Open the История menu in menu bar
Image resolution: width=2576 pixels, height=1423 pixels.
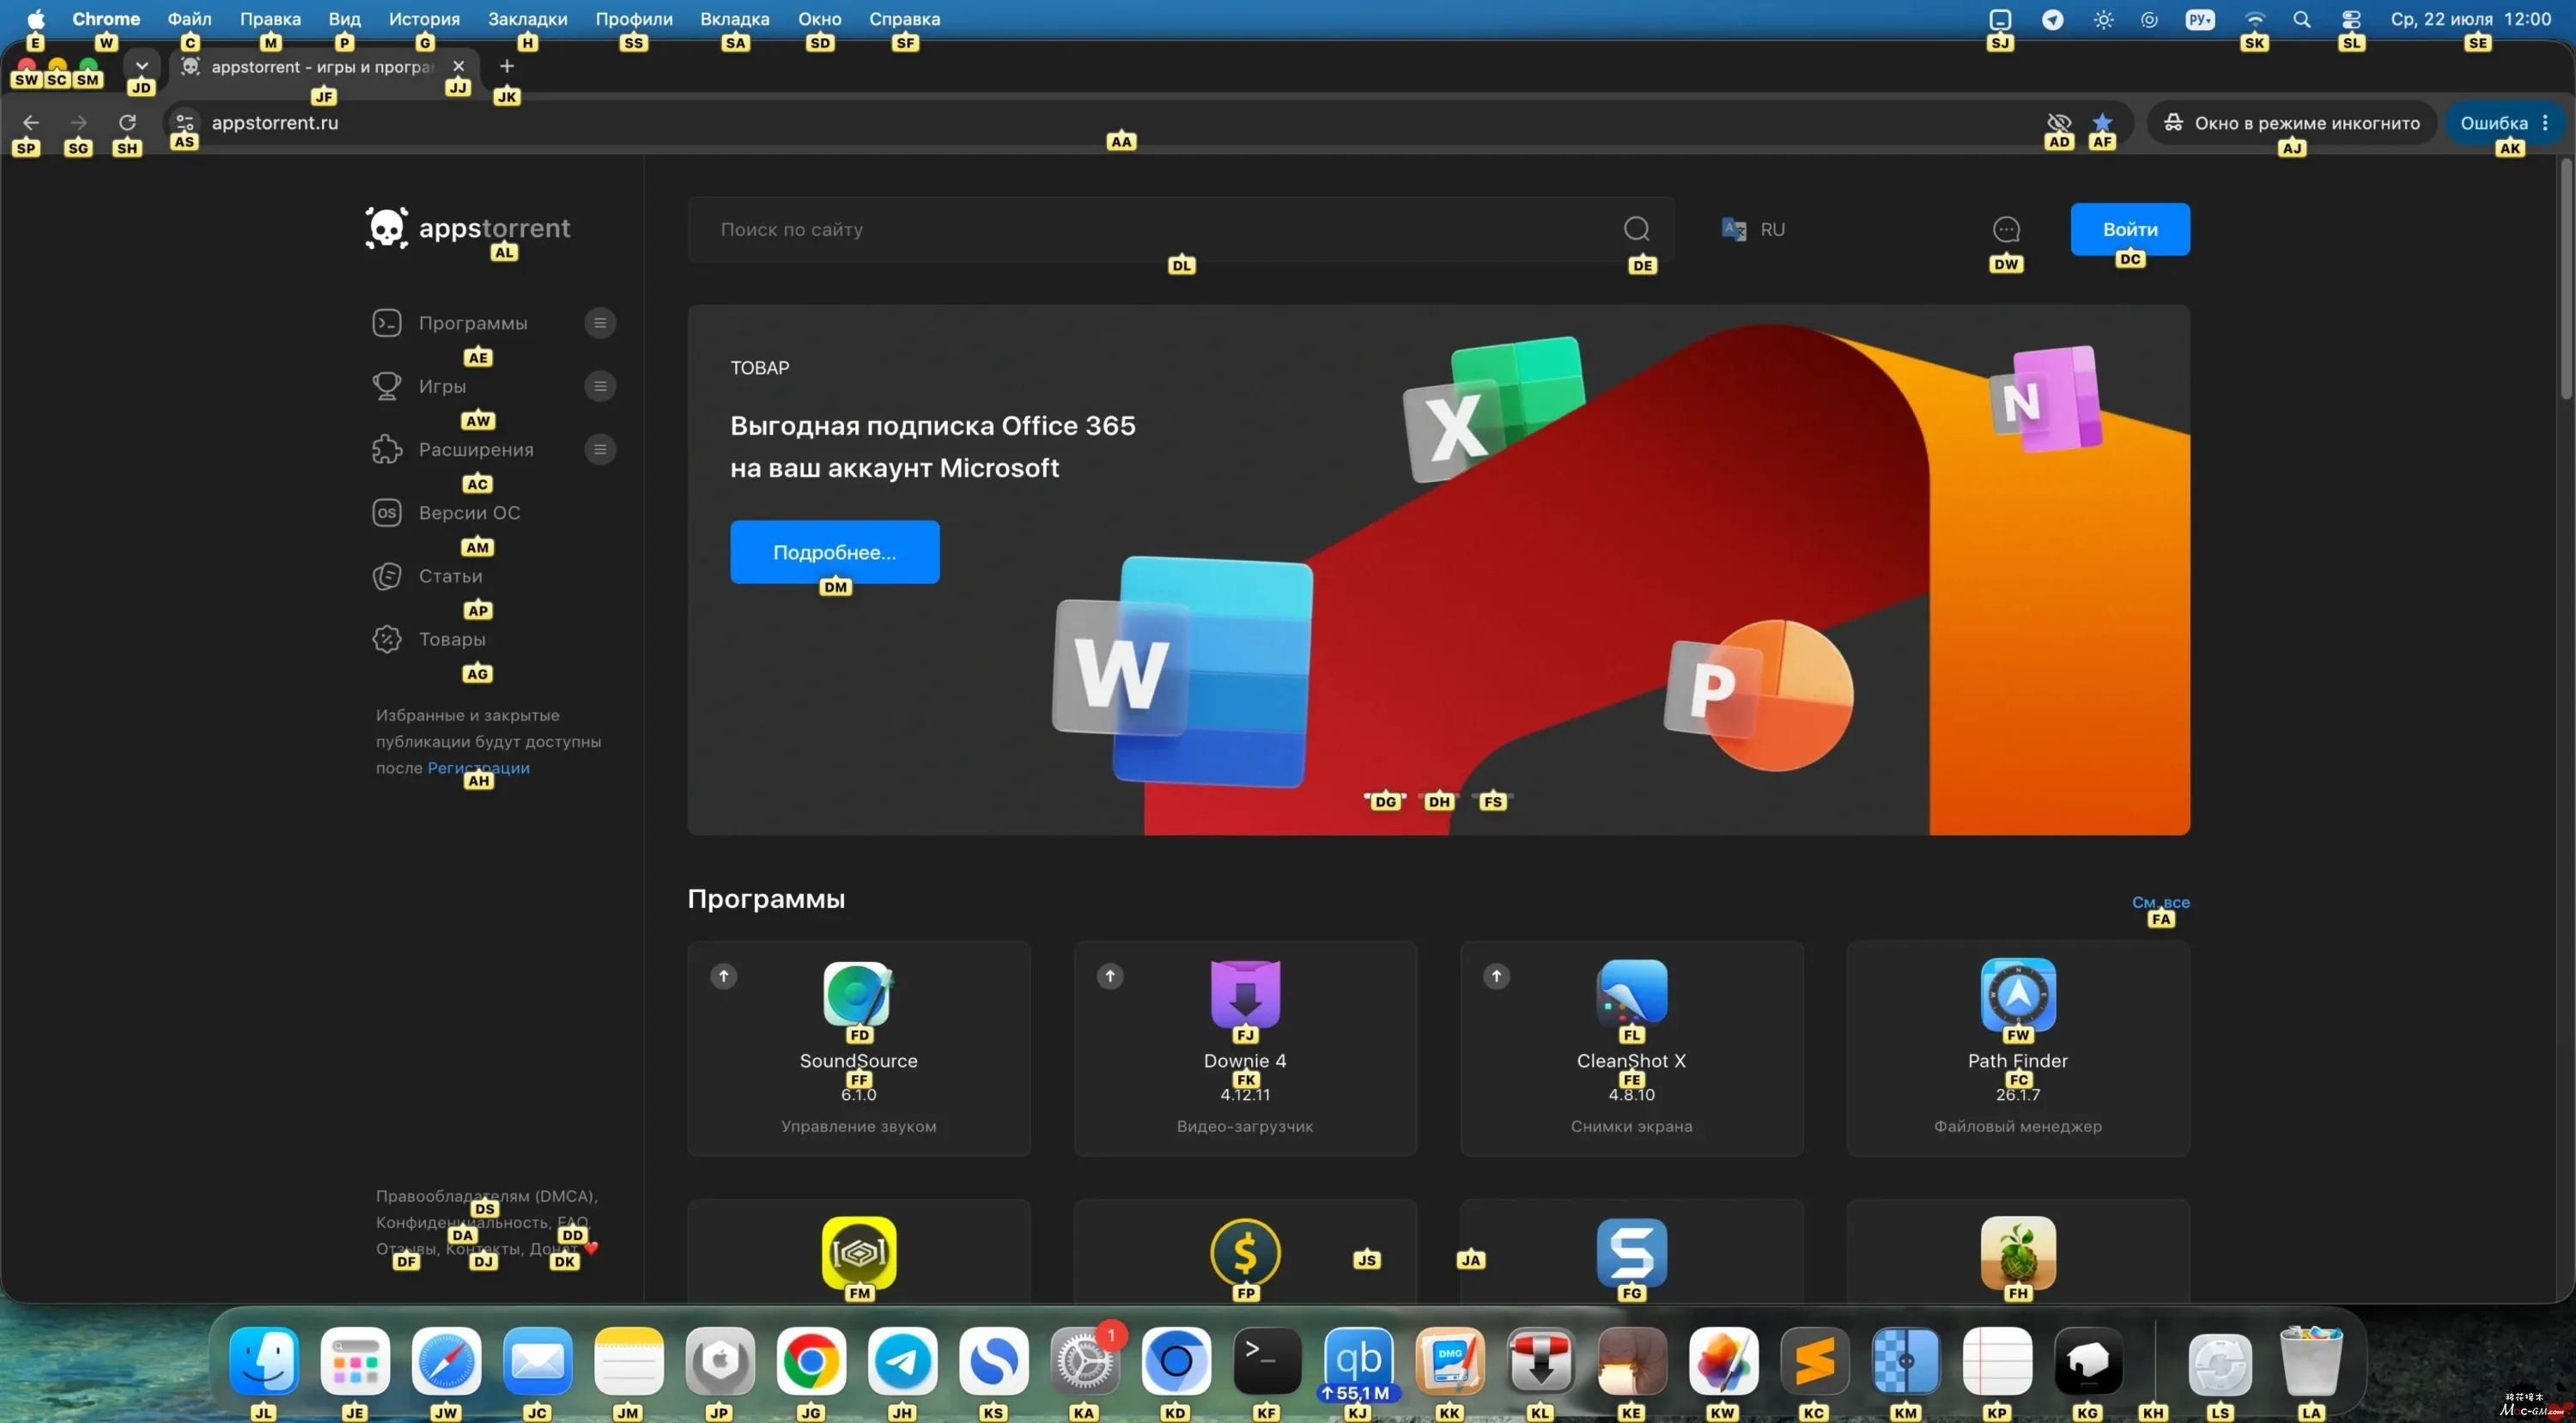[424, 19]
